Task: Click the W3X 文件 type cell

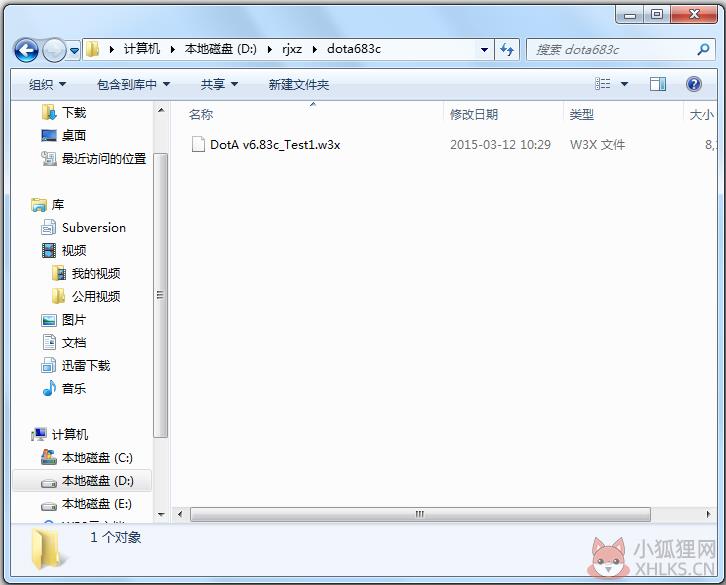Action: (597, 145)
